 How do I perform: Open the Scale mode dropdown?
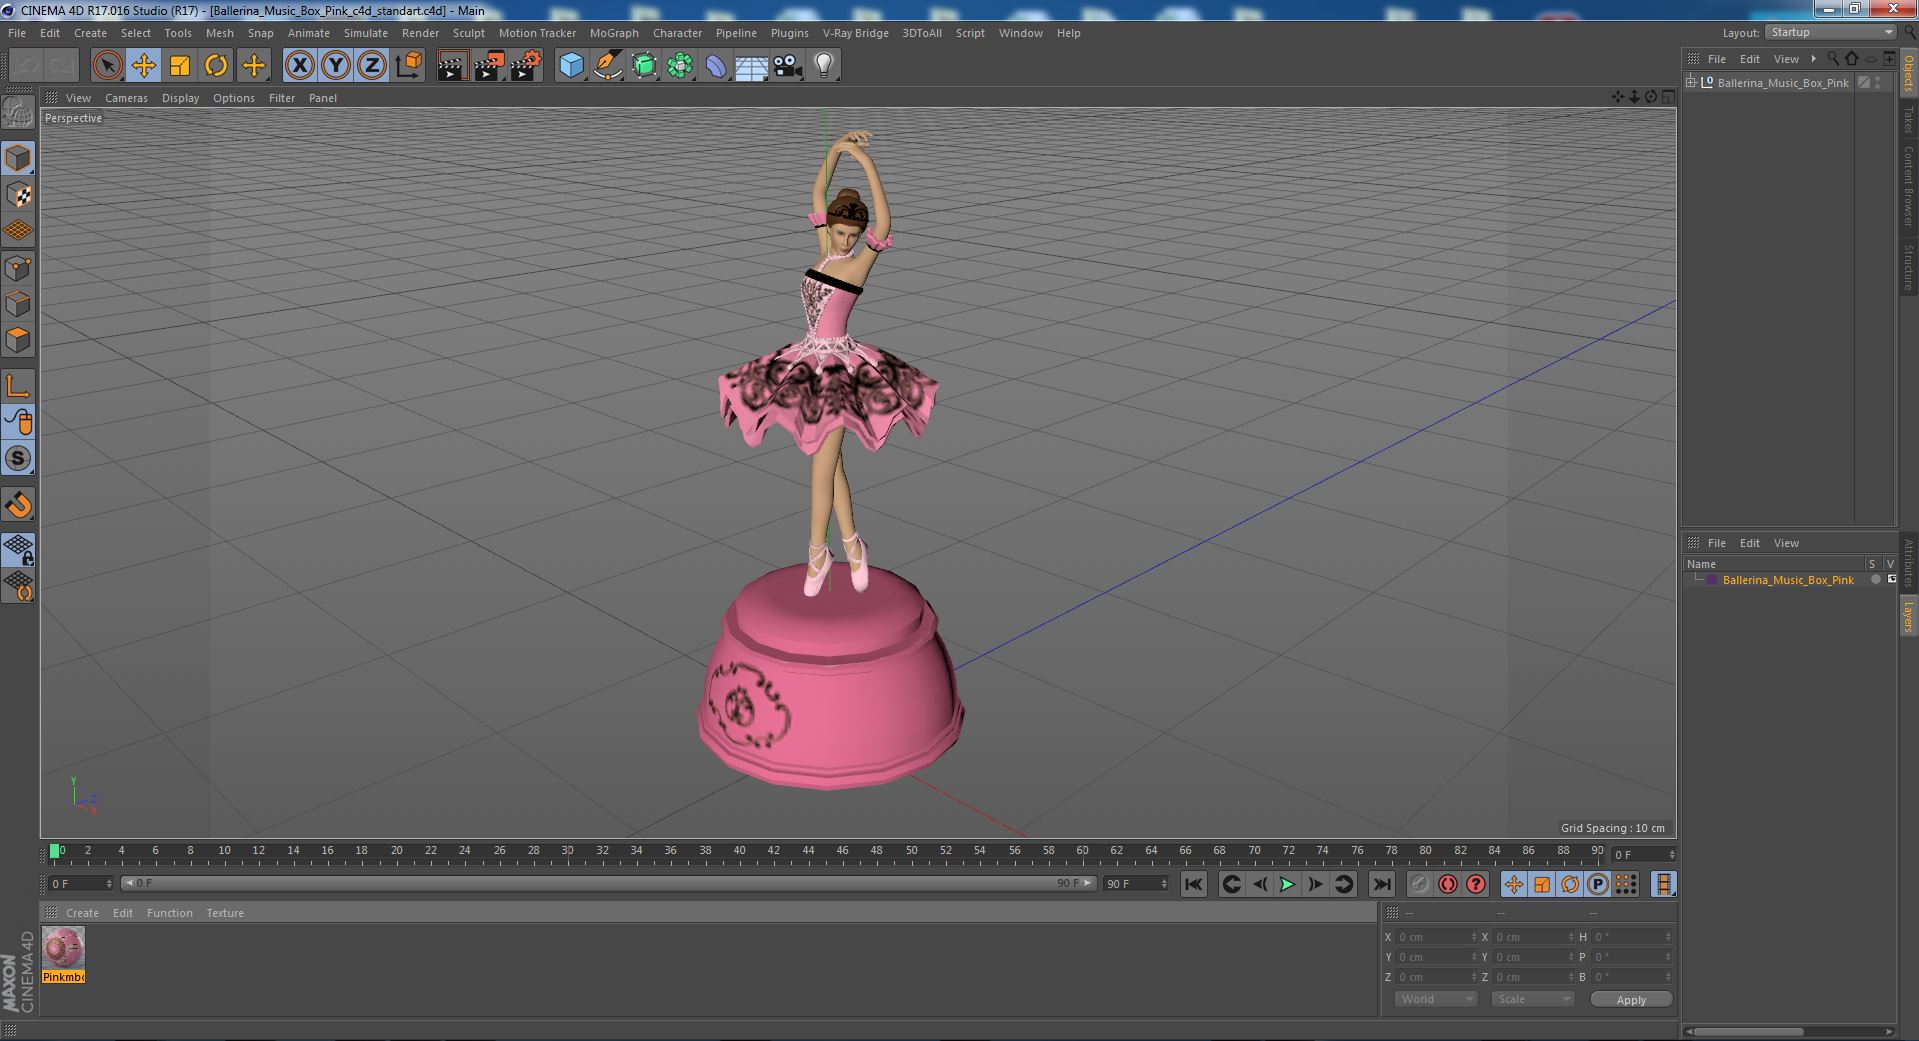click(x=1532, y=999)
